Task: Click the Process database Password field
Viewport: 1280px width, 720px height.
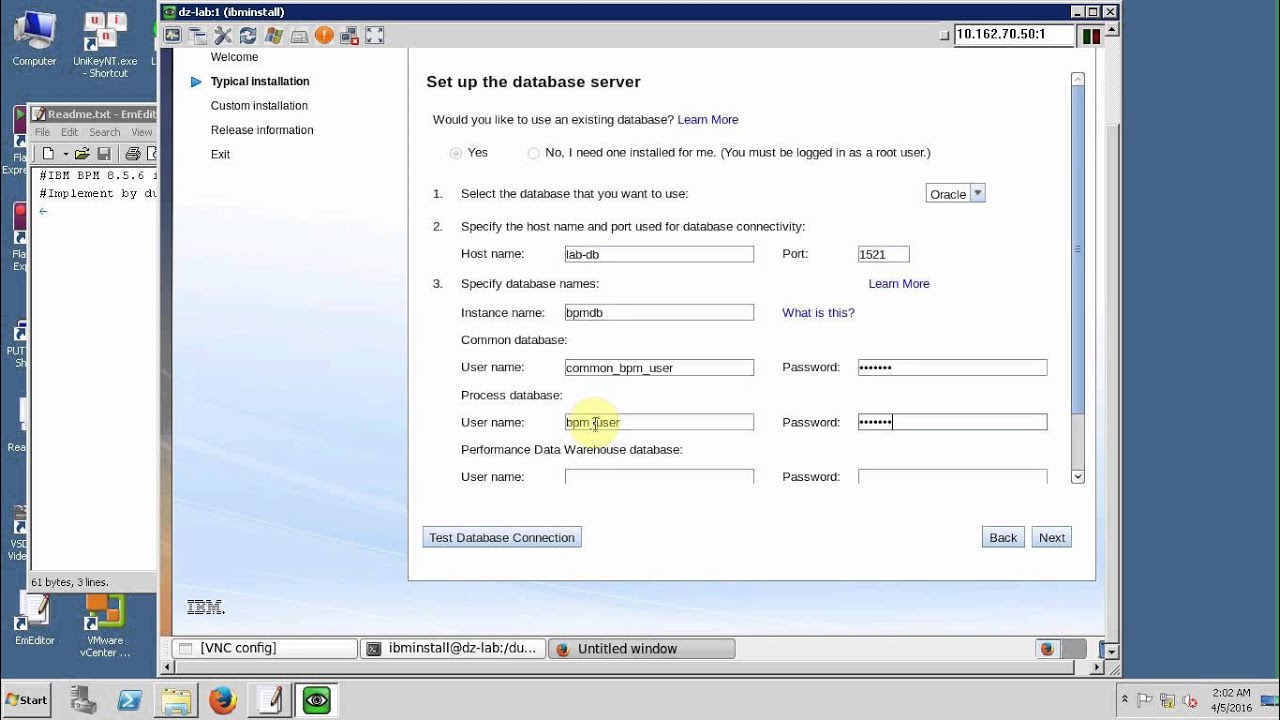Action: pos(952,422)
